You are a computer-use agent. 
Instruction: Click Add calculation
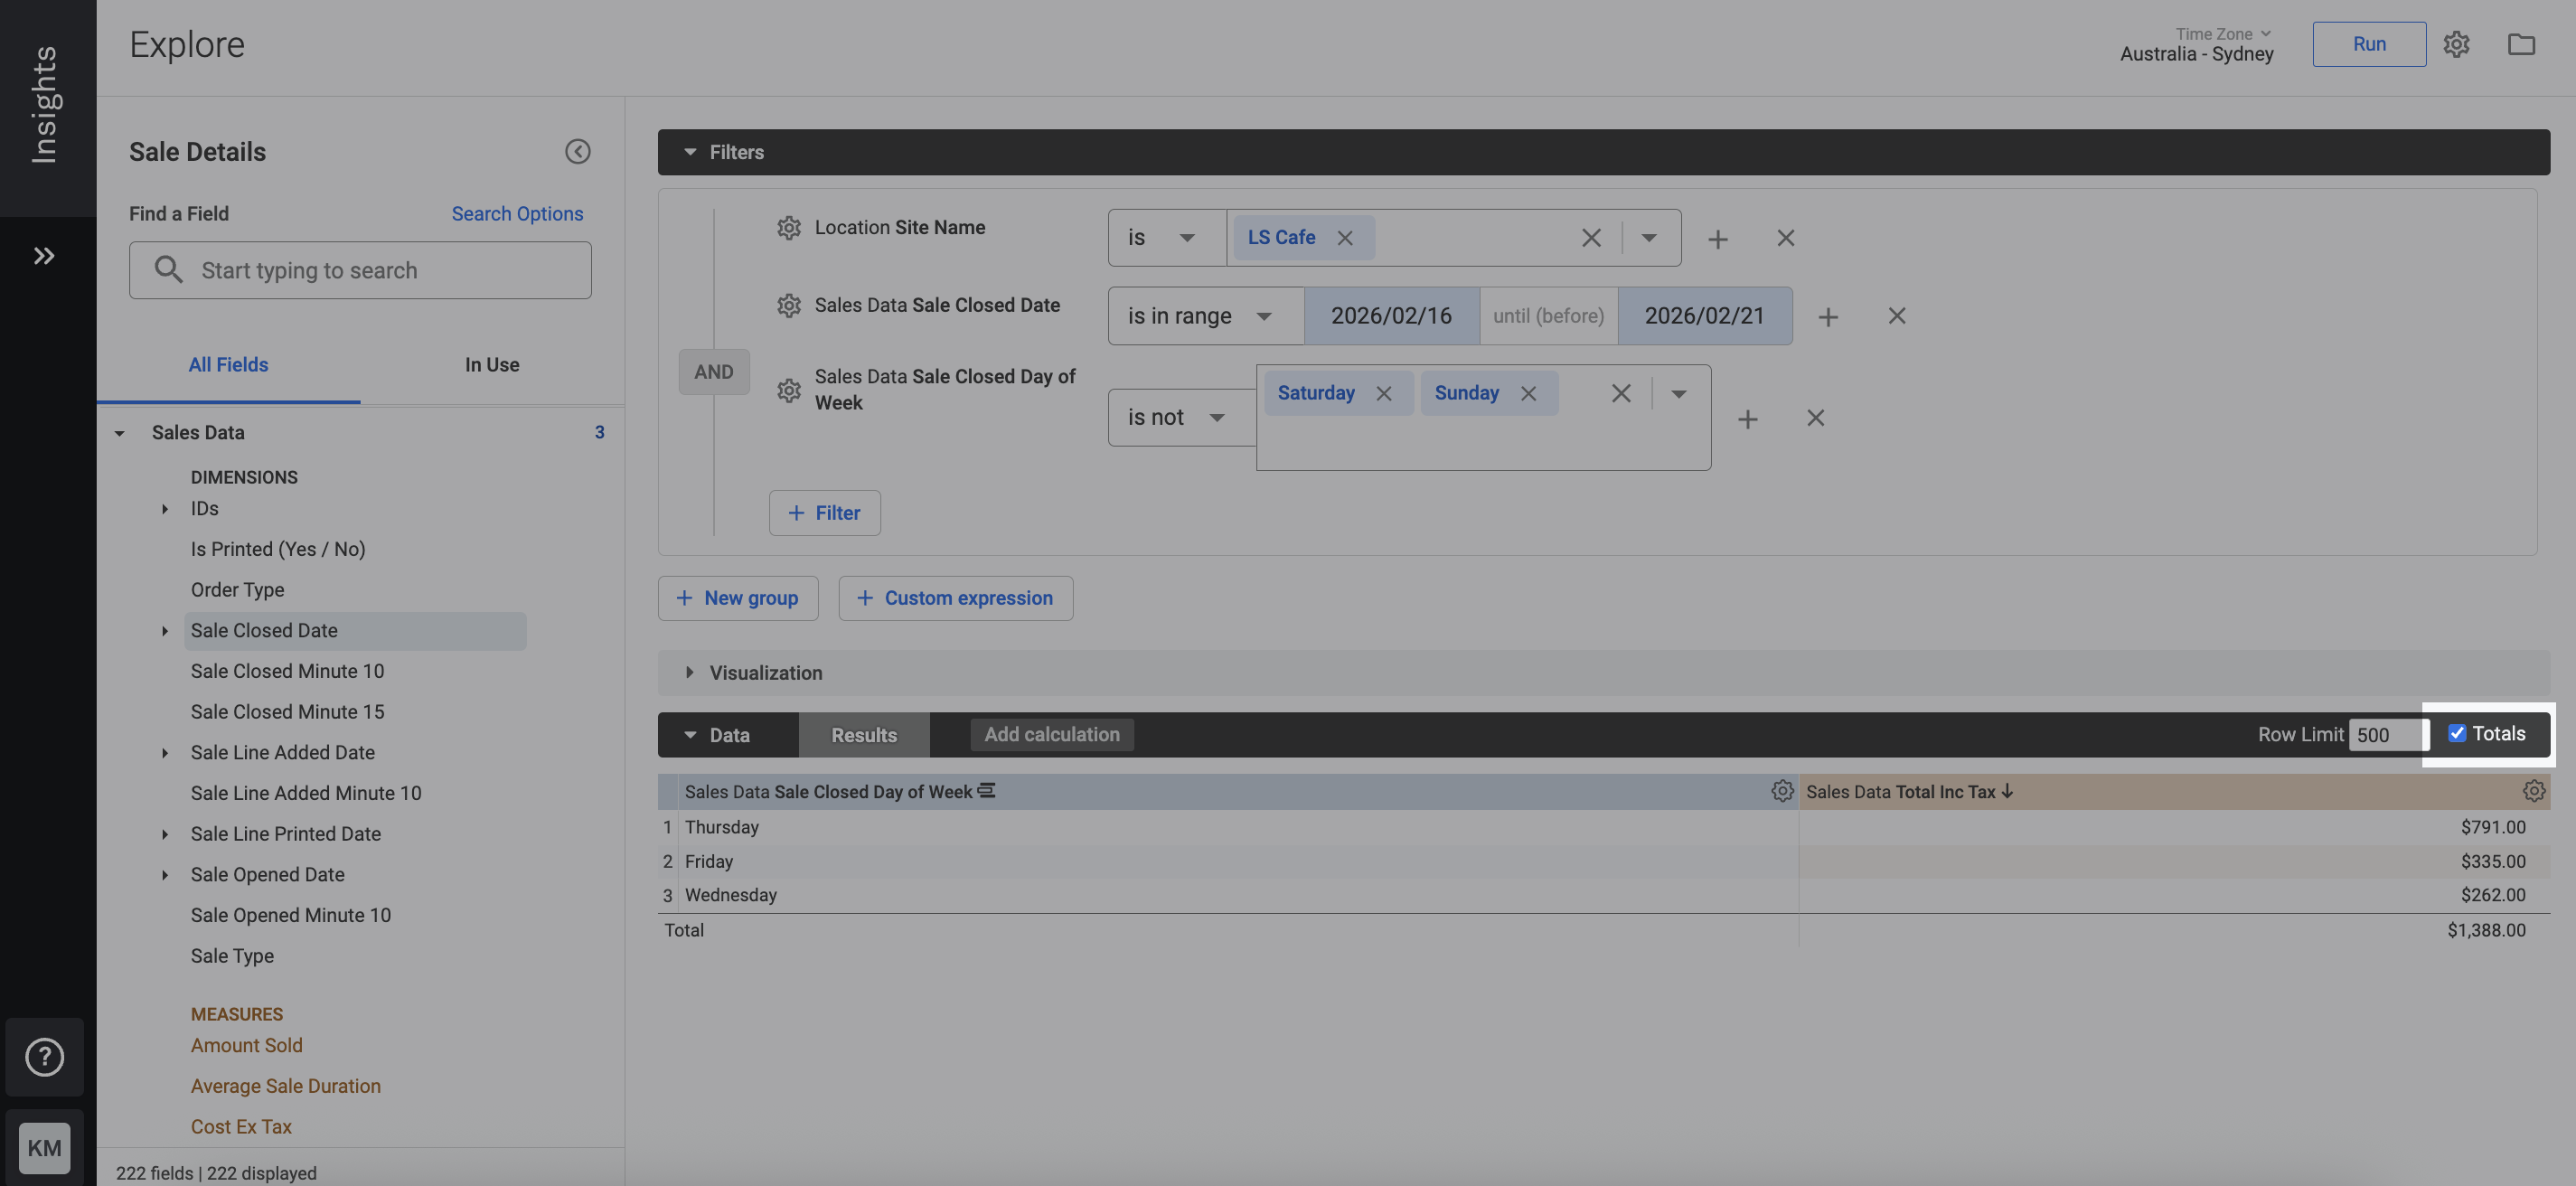pos(1052,735)
